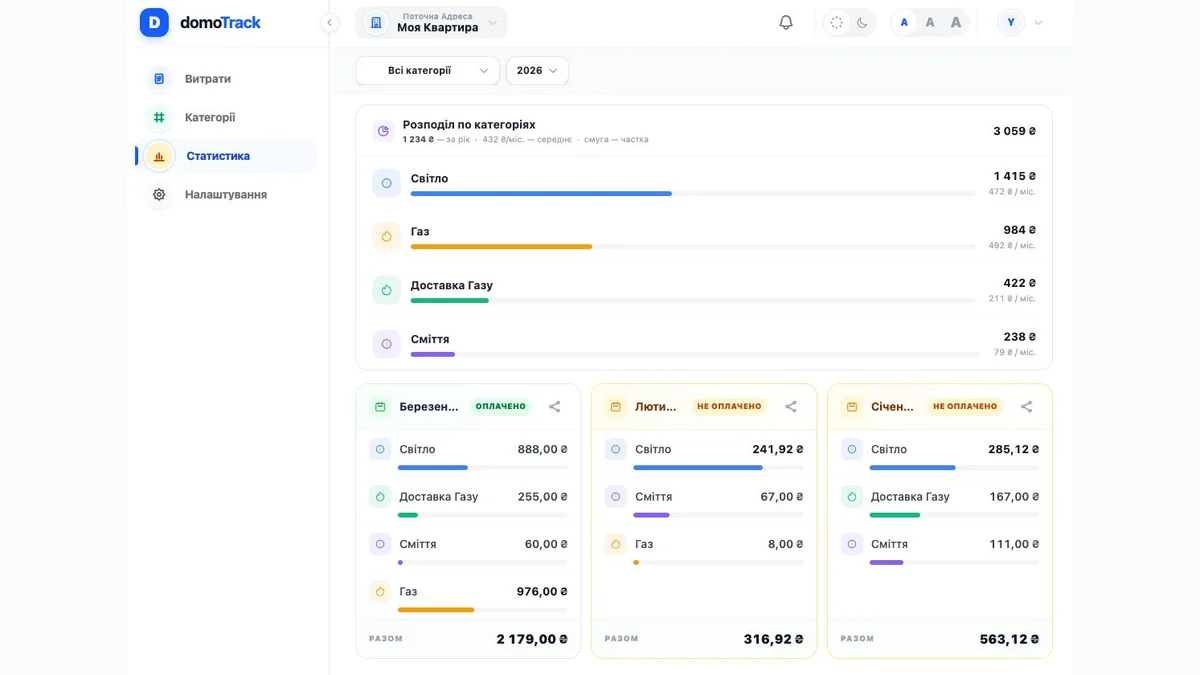Click the Березень card calendar icon

(380, 407)
